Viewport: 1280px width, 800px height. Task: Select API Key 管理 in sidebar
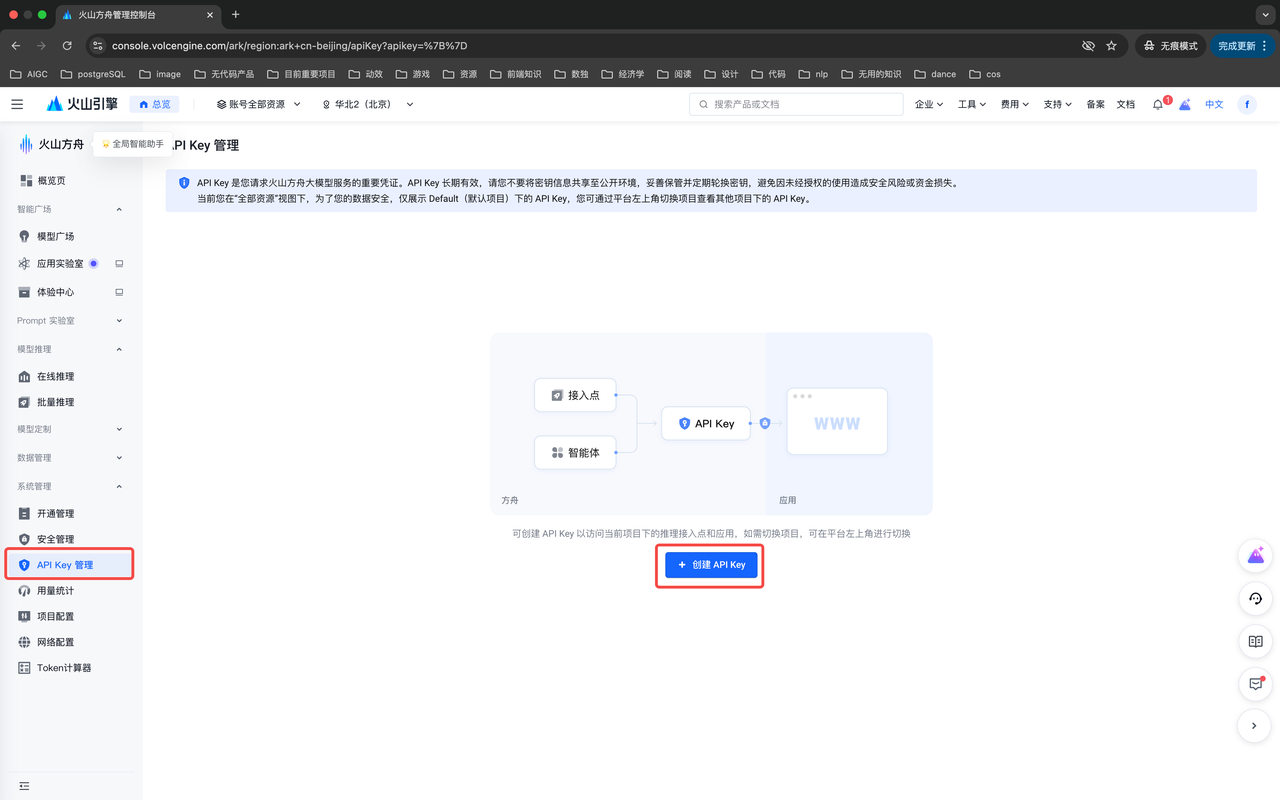point(68,565)
